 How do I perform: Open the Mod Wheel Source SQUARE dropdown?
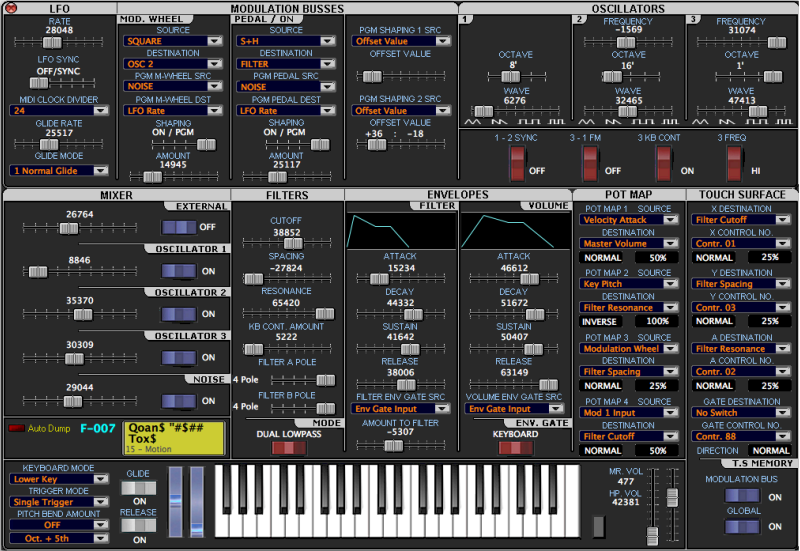point(174,41)
